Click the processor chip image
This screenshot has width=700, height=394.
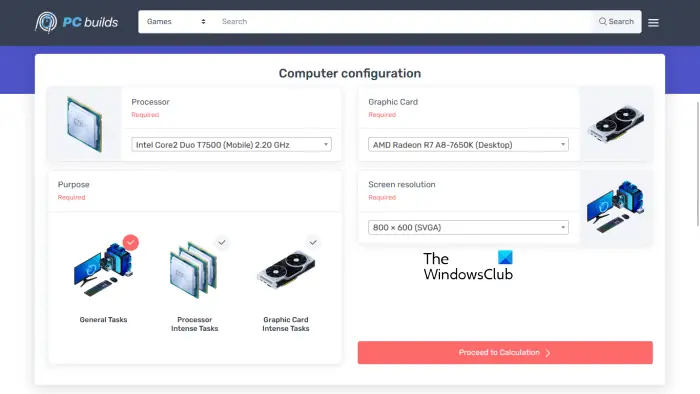point(84,124)
